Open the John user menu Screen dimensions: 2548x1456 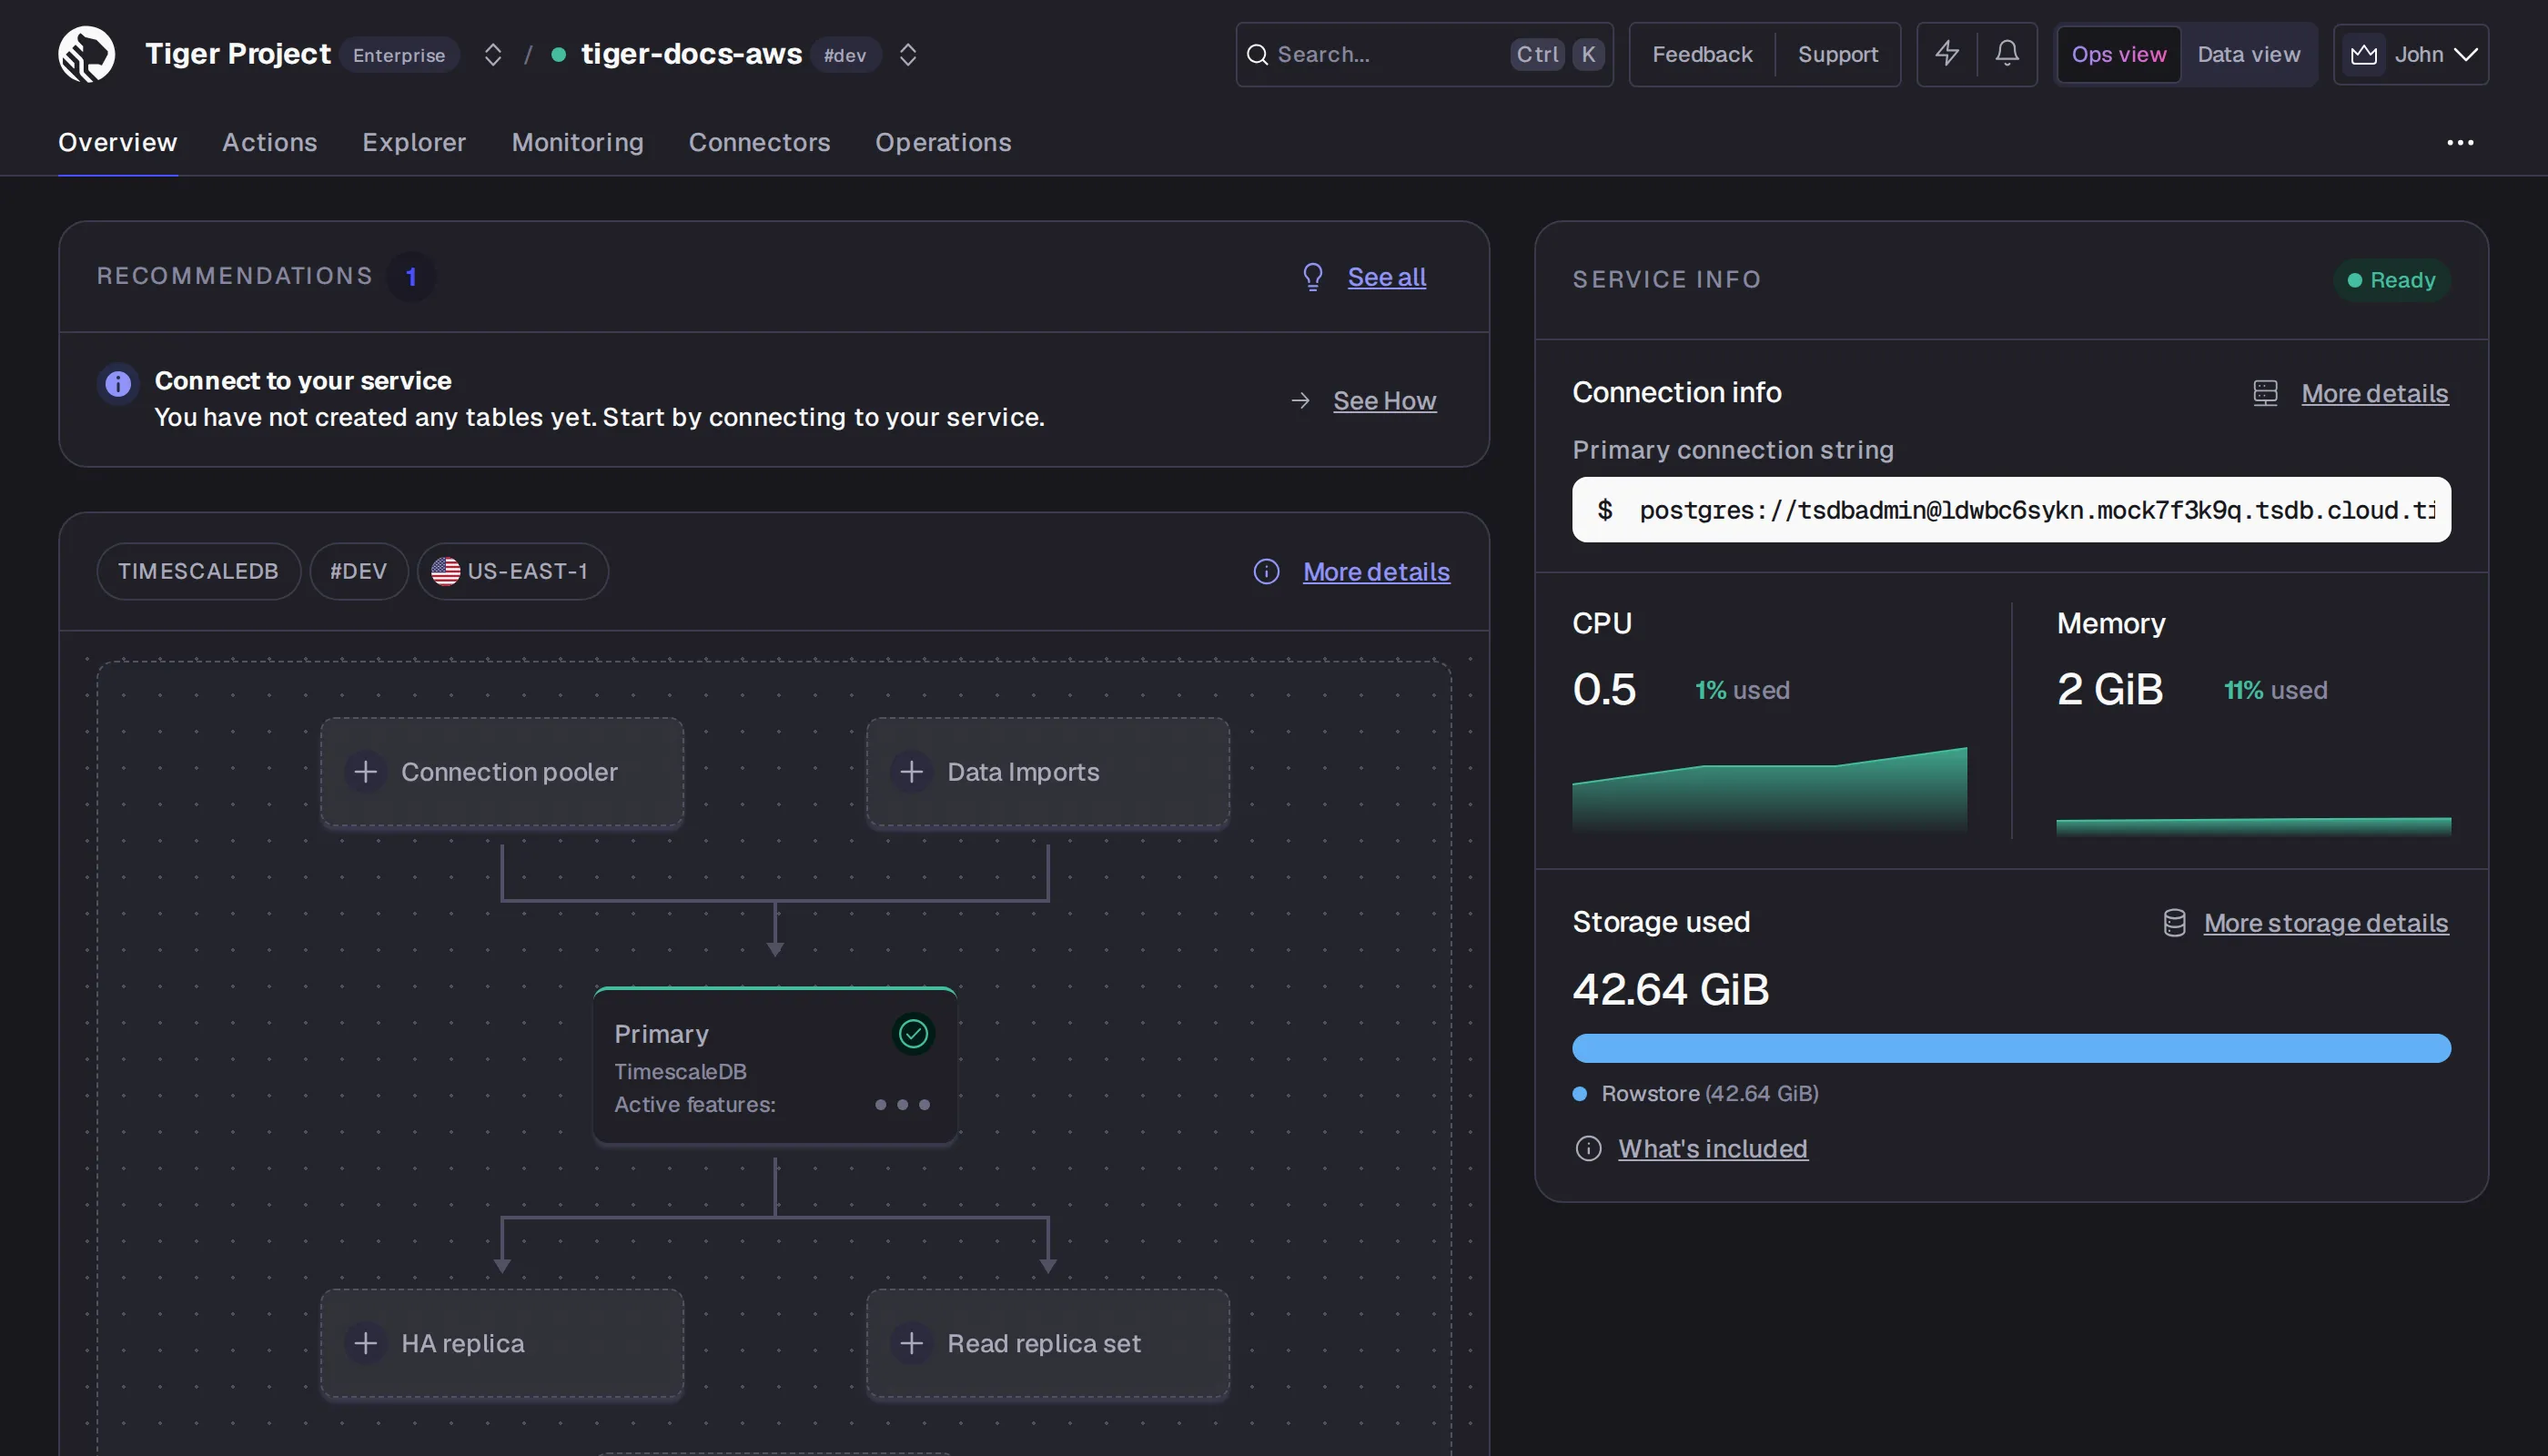[x=2410, y=54]
